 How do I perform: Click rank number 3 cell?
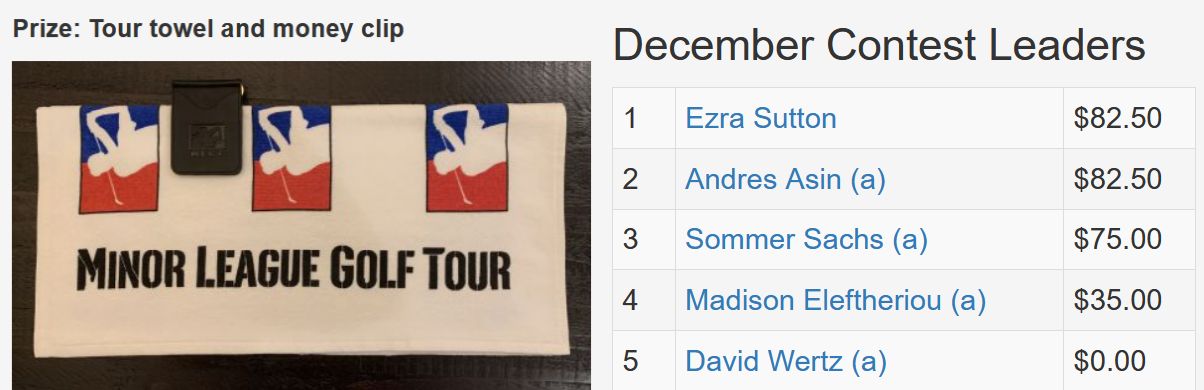click(644, 240)
